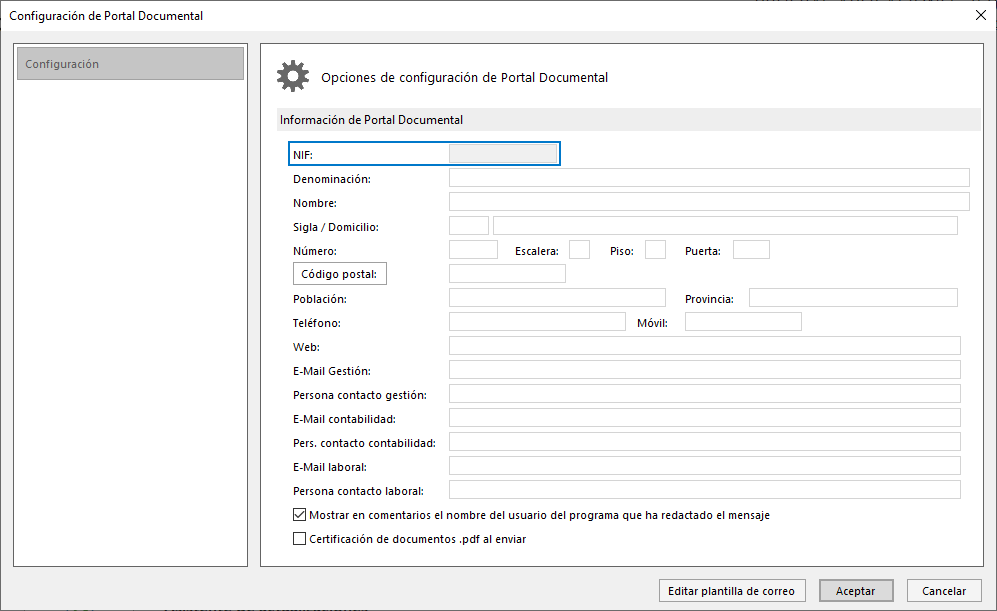The width and height of the screenshot is (997, 611).
Task: Focus the Web address field
Action: pos(705,346)
